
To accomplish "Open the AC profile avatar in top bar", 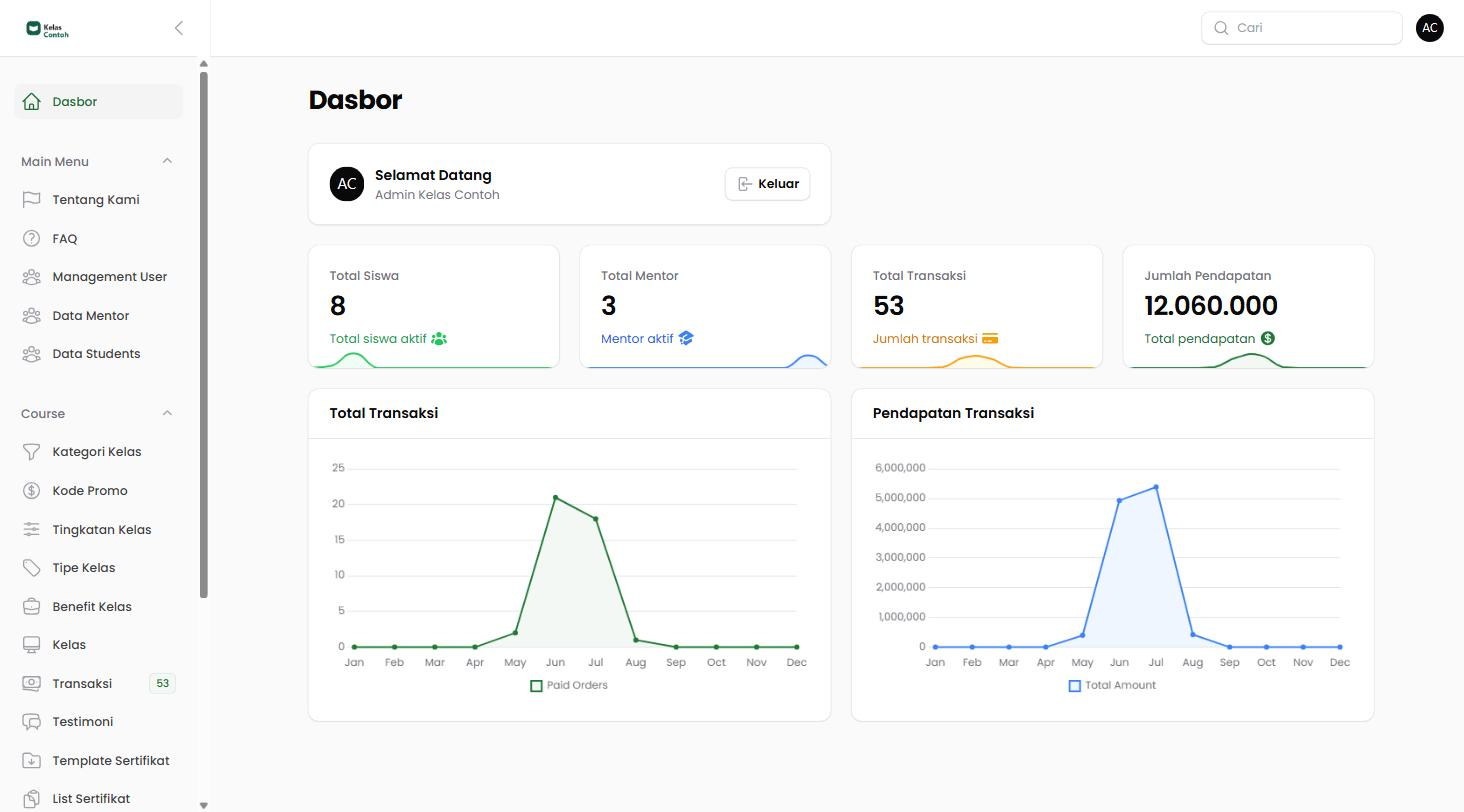I will (1430, 28).
